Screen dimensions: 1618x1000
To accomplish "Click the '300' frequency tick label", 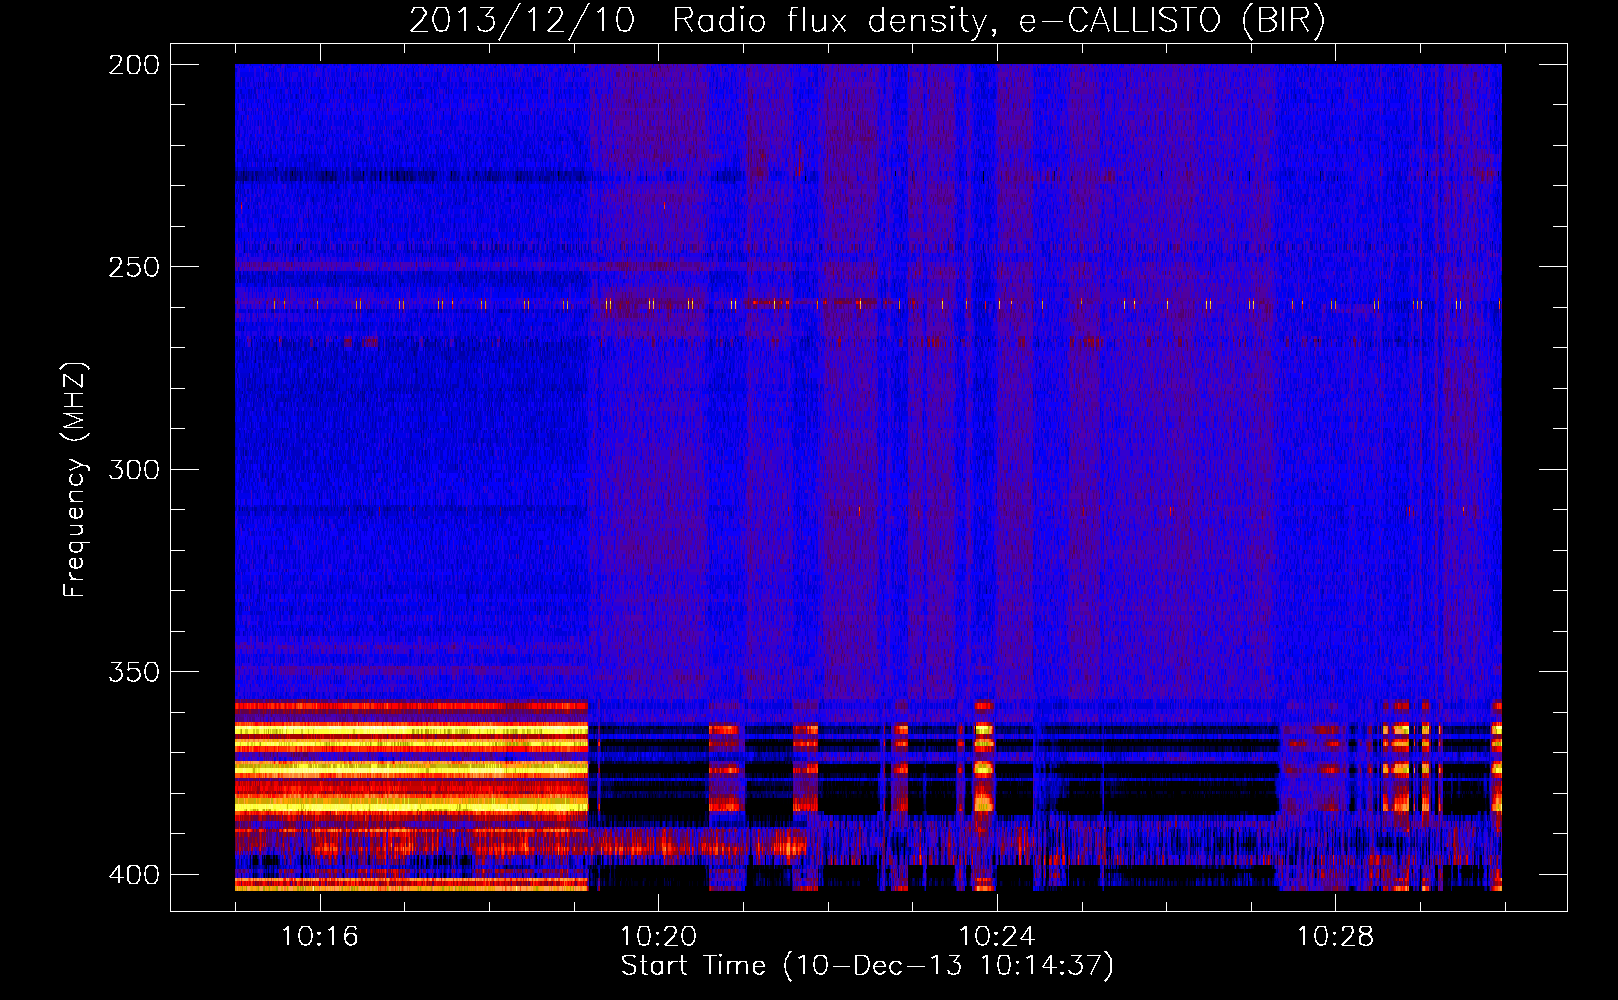I will tap(134, 469).
